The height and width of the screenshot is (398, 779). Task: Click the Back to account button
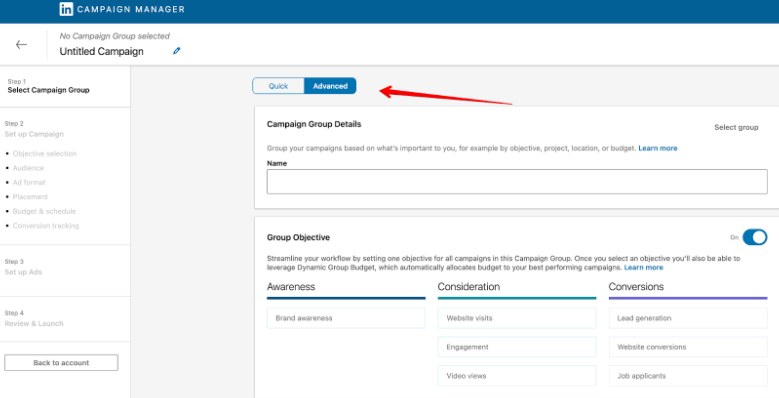61,363
